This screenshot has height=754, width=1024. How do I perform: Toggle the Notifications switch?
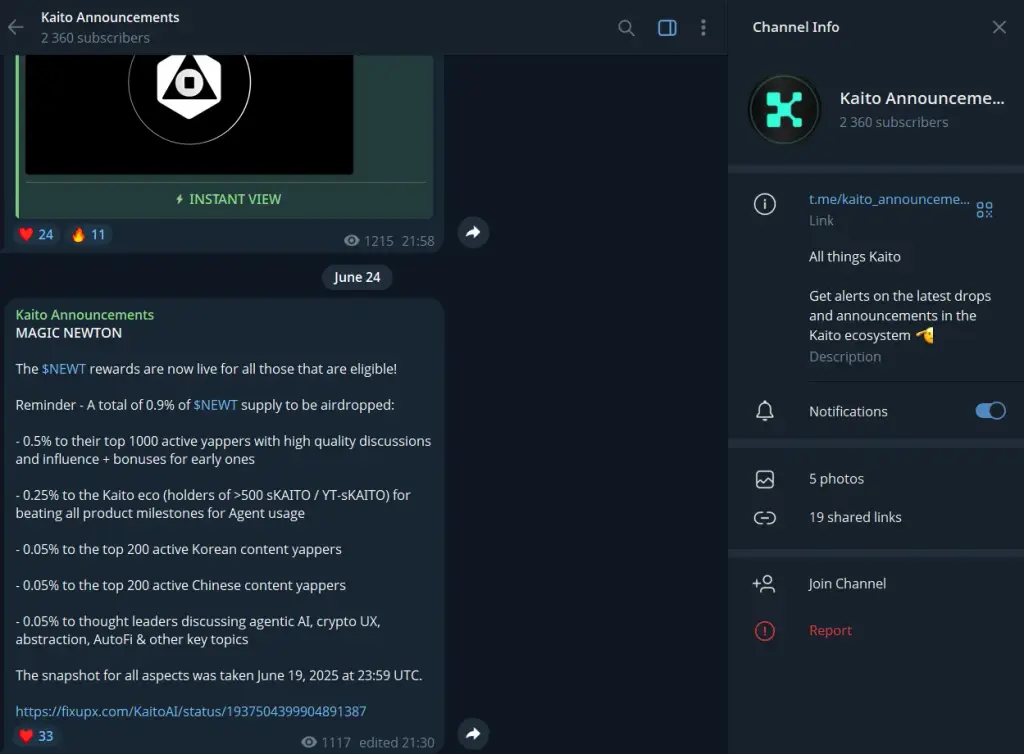990,411
